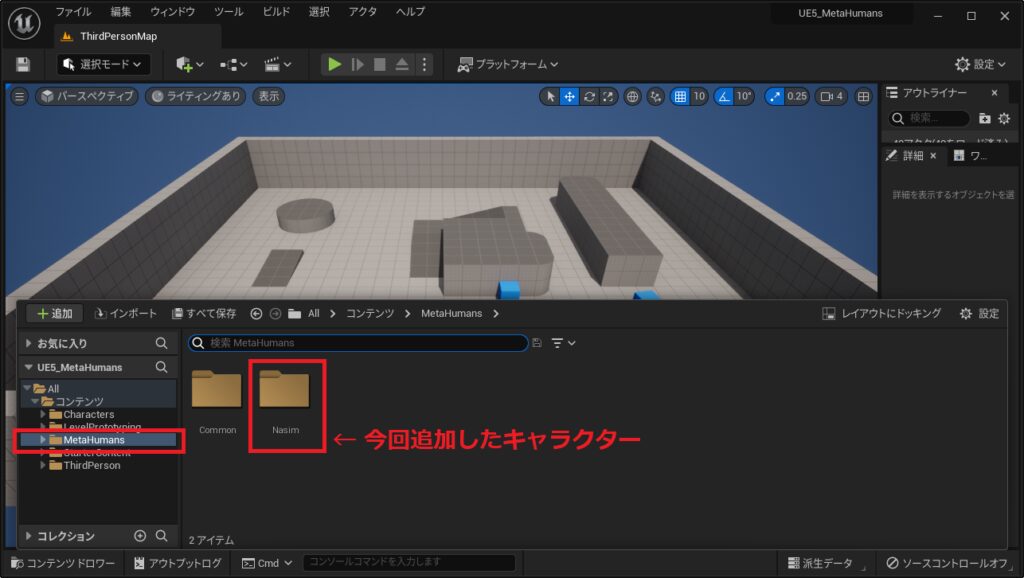The image size is (1024, 578).
Task: Activate the translate move tool in viewport
Action: point(569,97)
